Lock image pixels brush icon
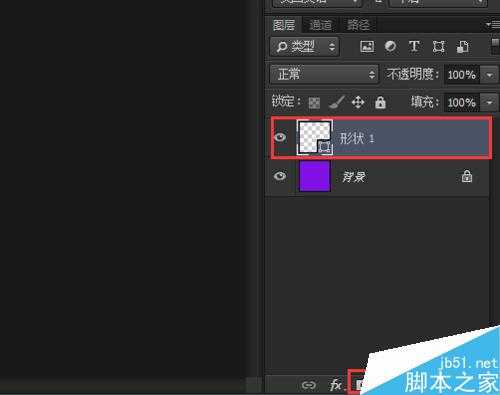Screen dimensions: 500x395 tap(337, 103)
